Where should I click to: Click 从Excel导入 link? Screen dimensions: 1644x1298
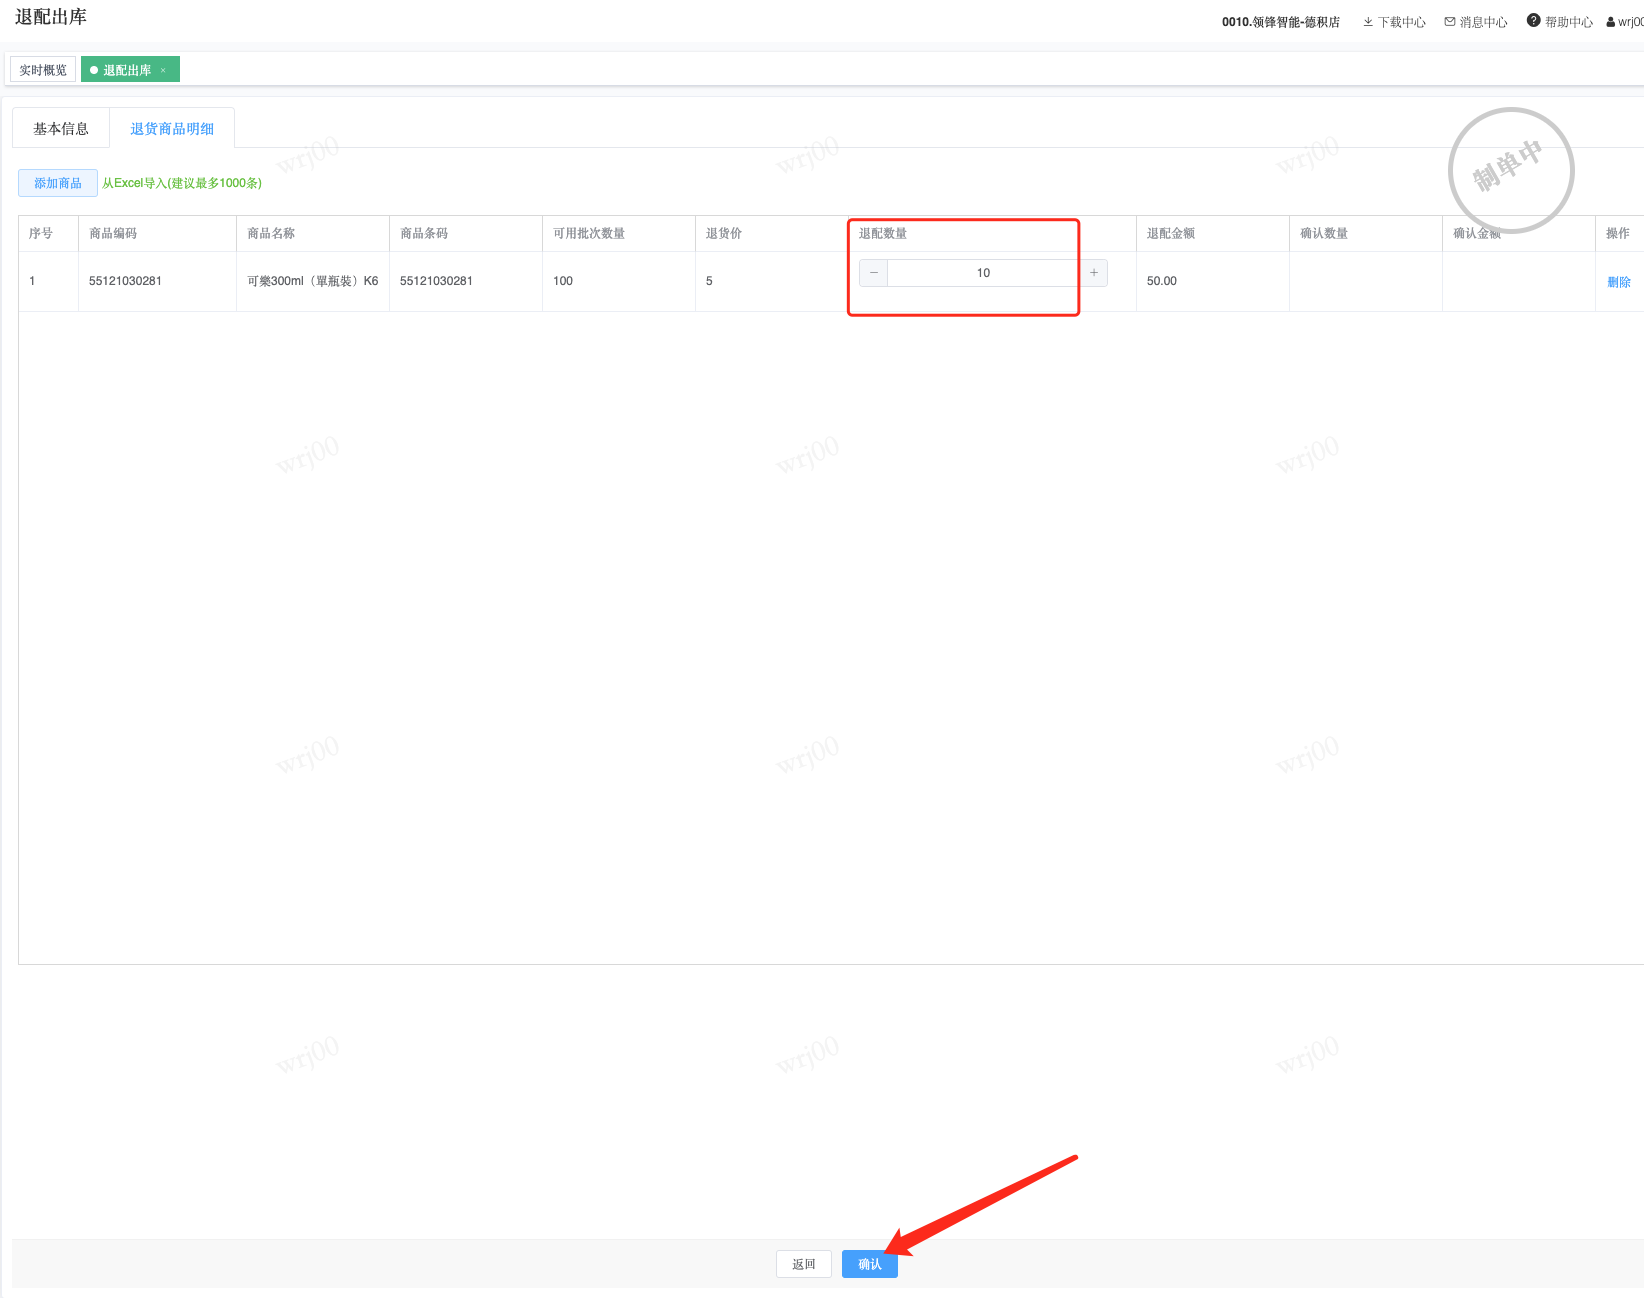[182, 183]
